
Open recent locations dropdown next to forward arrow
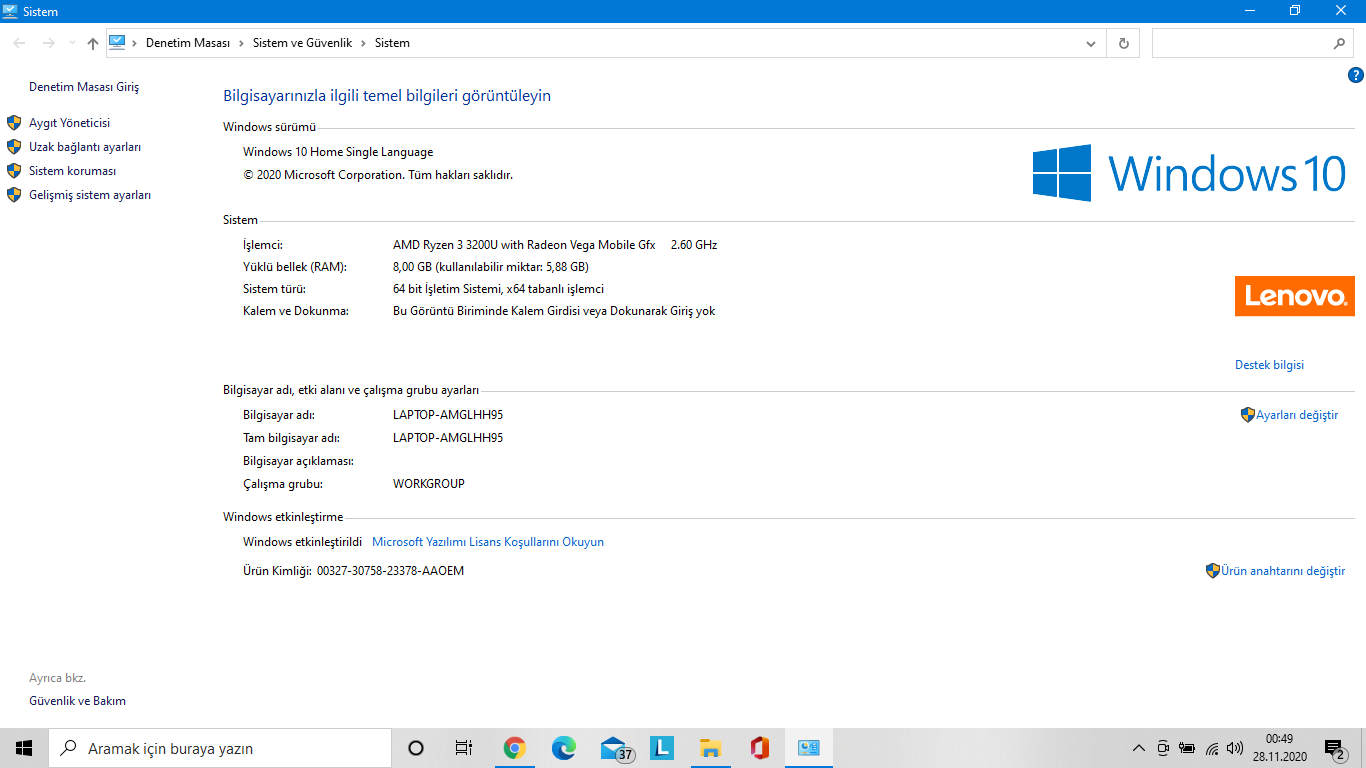(72, 43)
